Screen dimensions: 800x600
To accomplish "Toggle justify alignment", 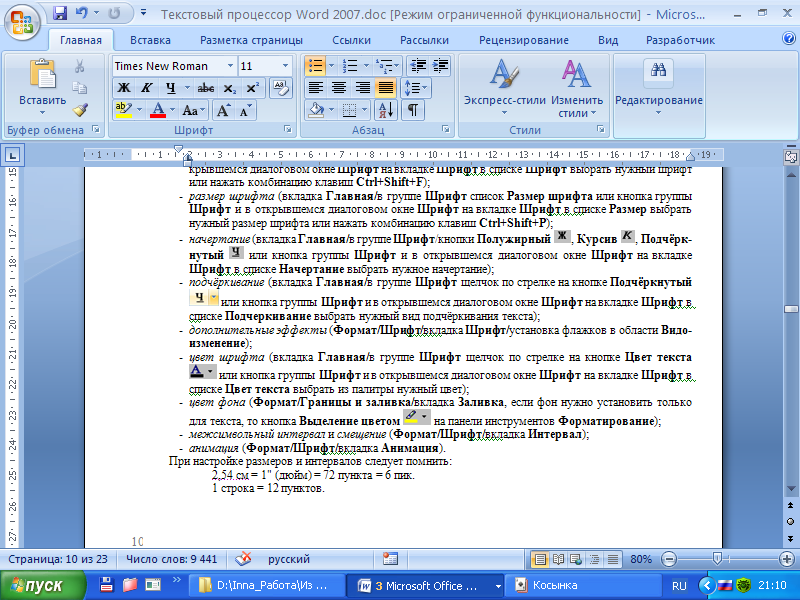I will 386,88.
